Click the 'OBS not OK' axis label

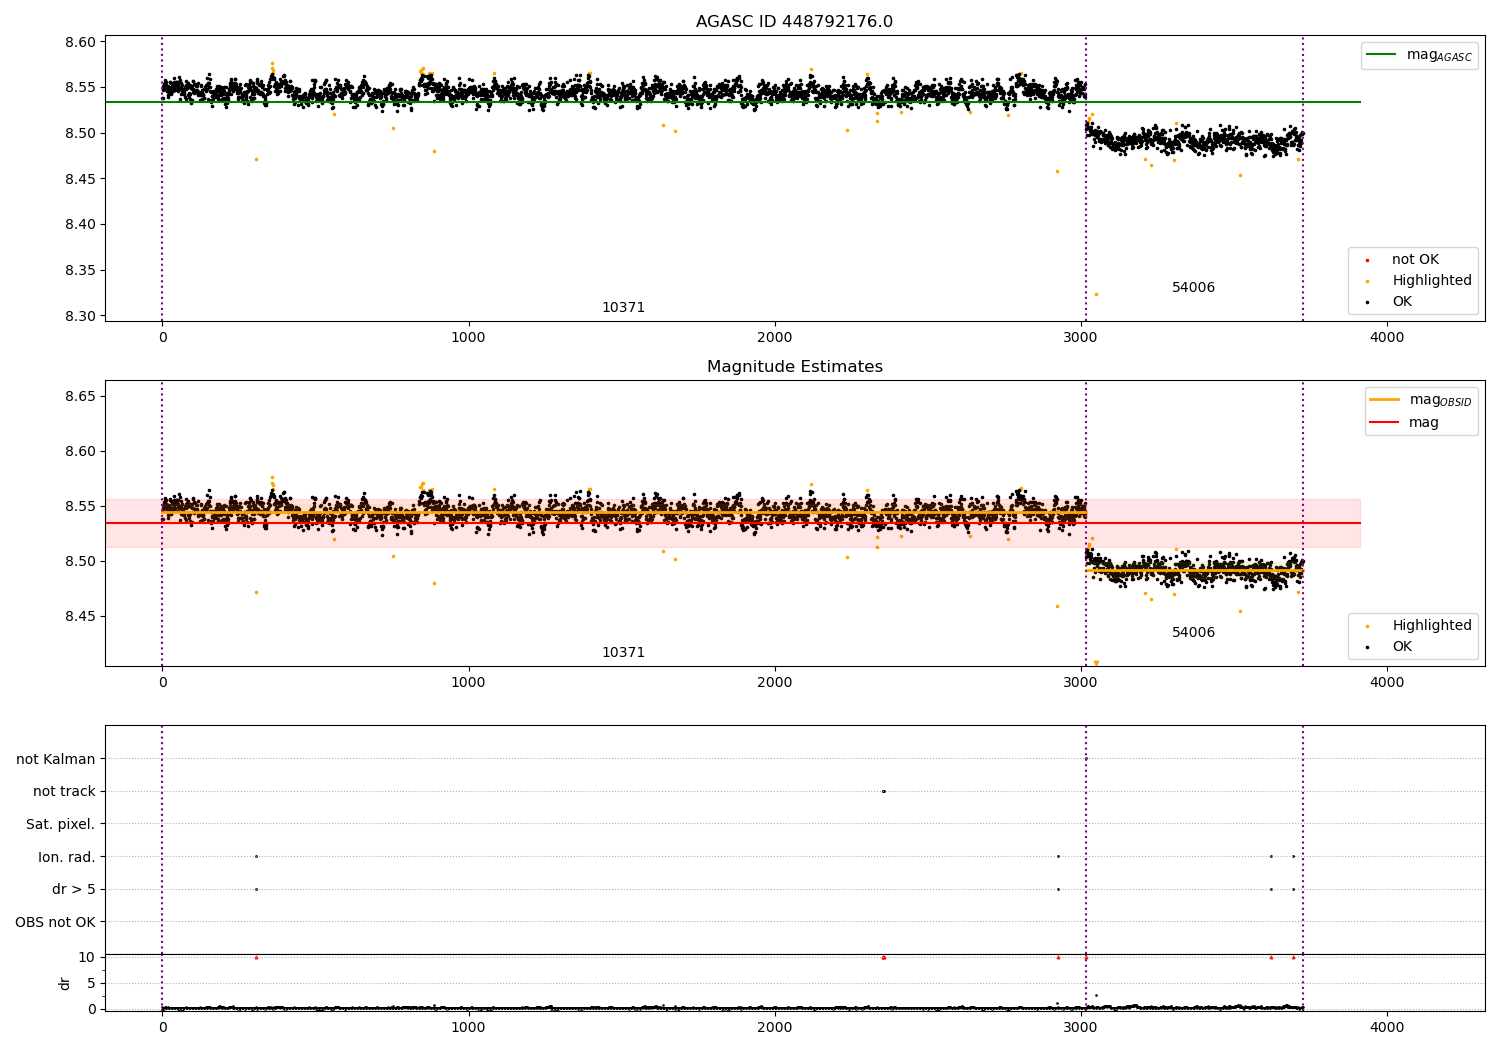(x=56, y=923)
